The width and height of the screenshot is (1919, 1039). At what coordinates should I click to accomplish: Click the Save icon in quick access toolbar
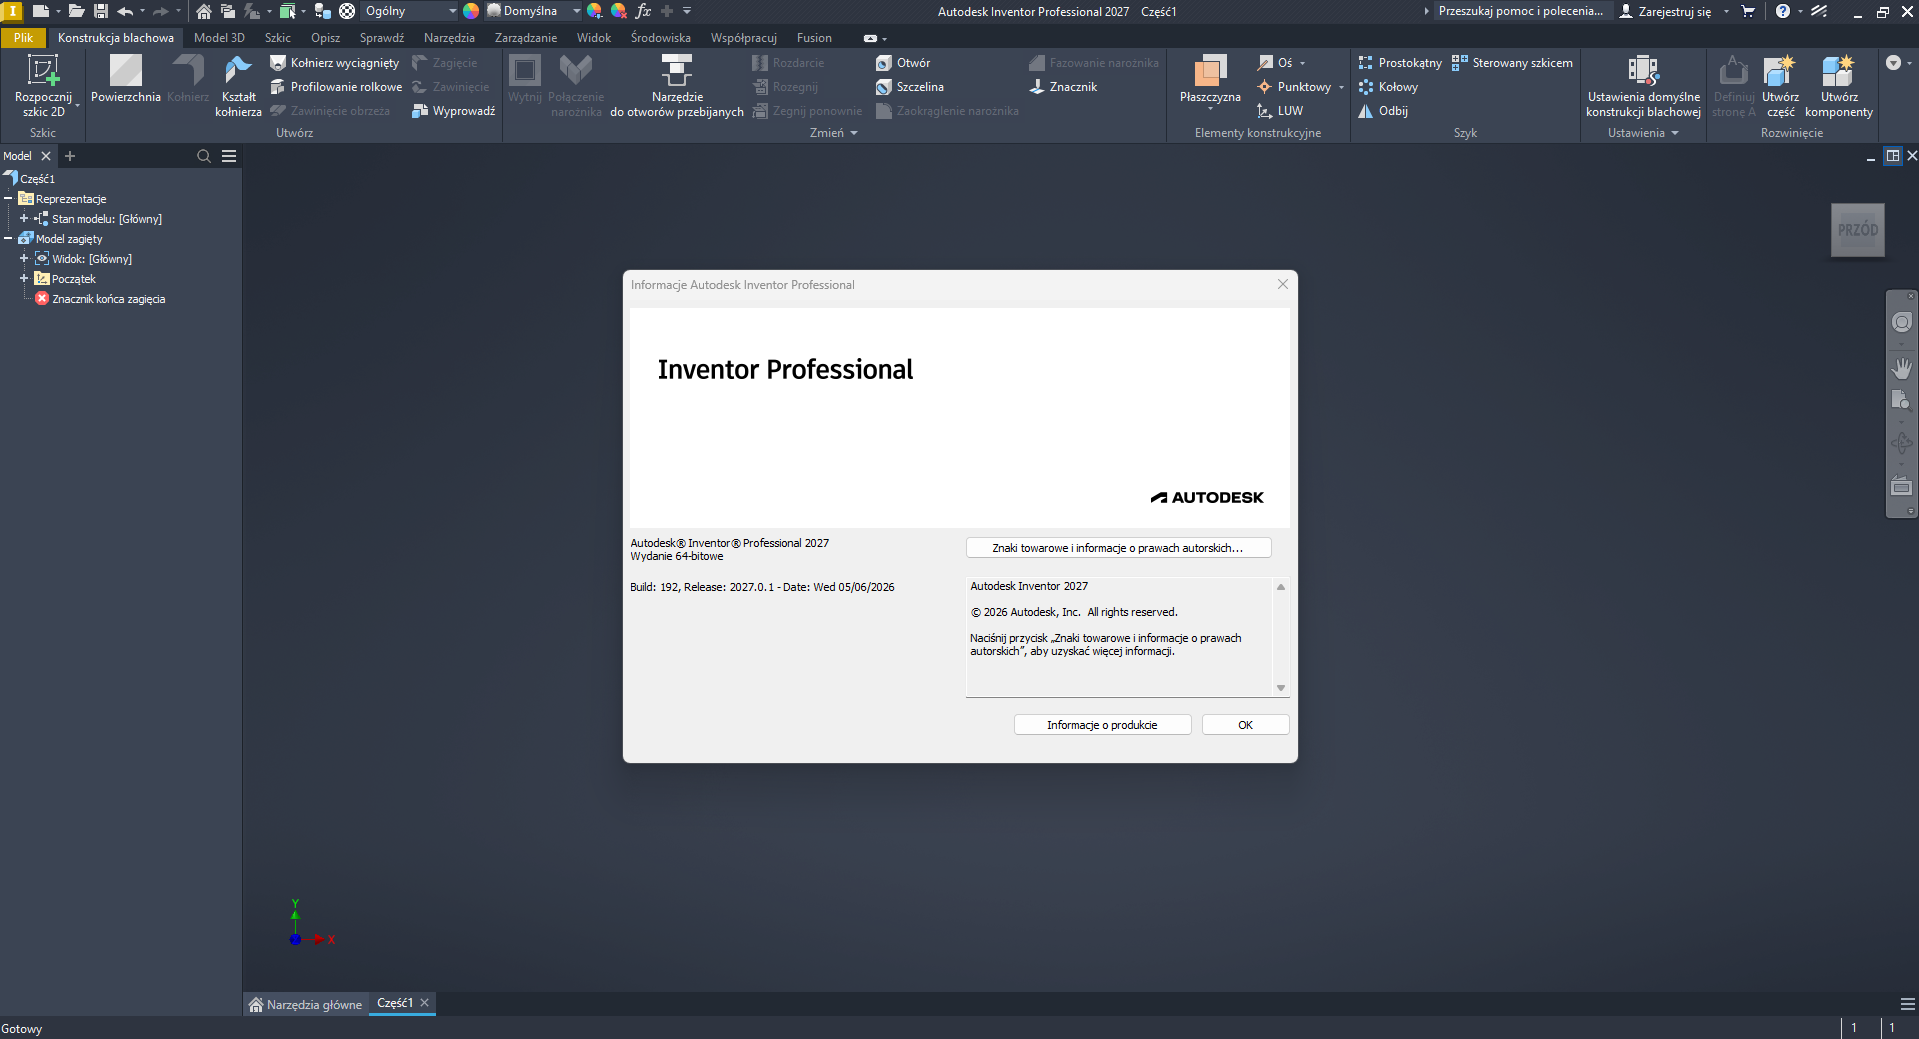[101, 11]
